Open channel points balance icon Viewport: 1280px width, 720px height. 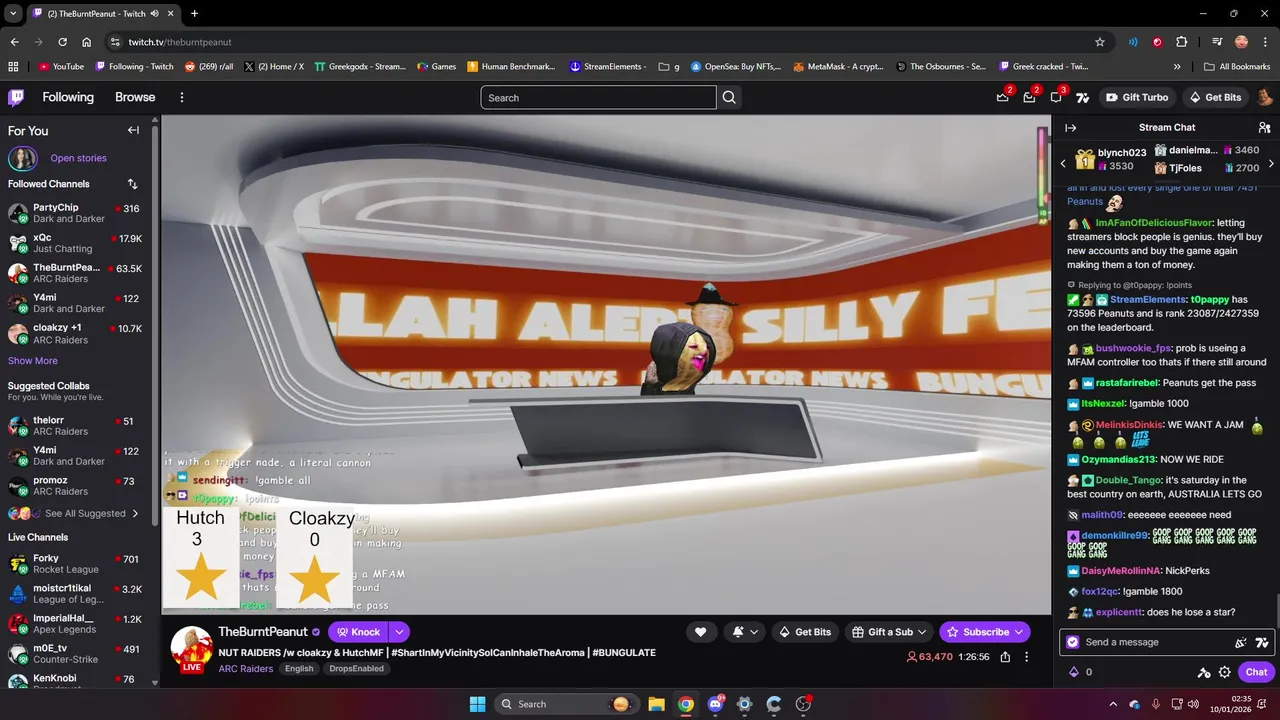[x=1075, y=672]
